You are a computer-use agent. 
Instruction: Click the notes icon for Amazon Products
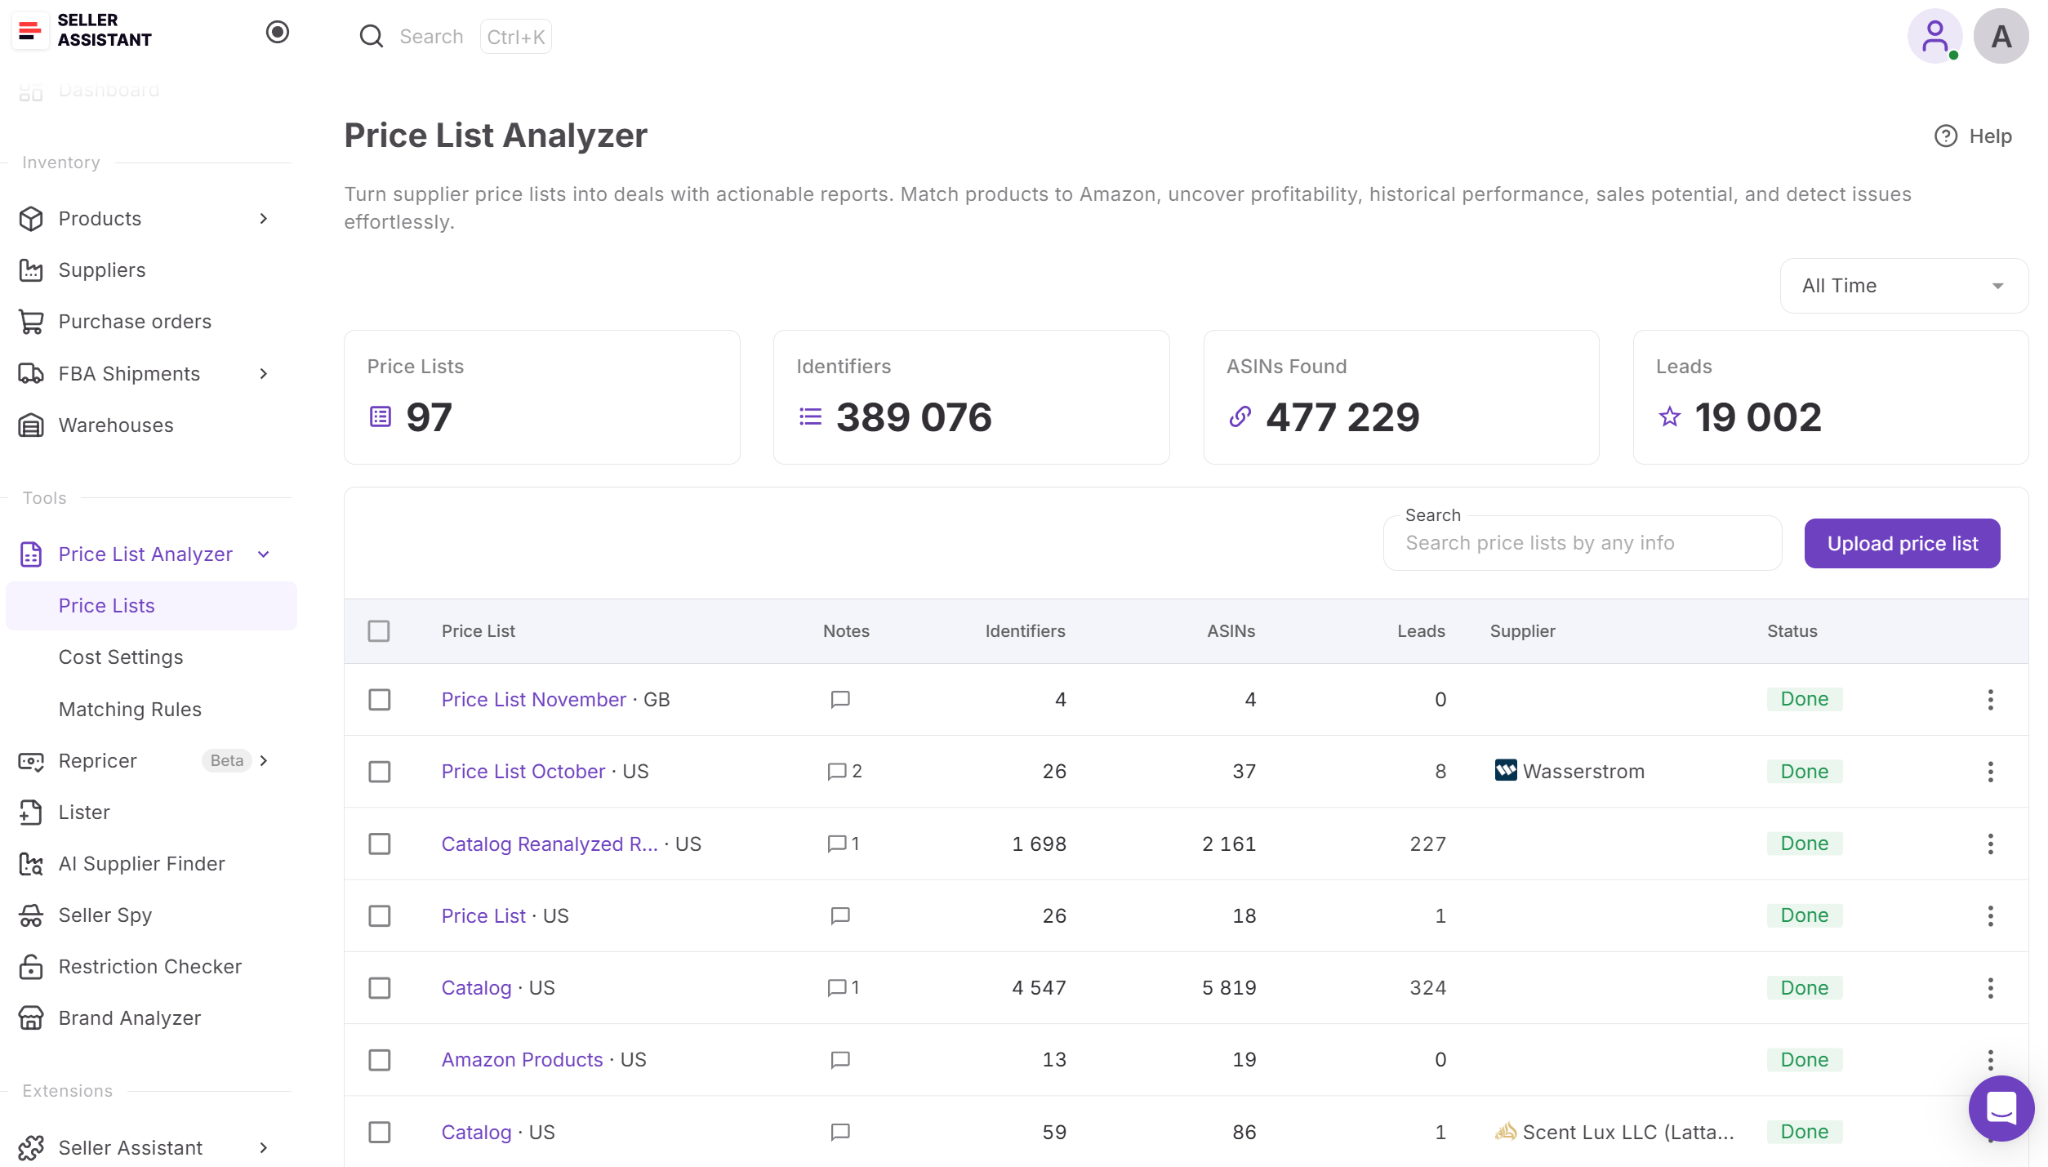840,1060
